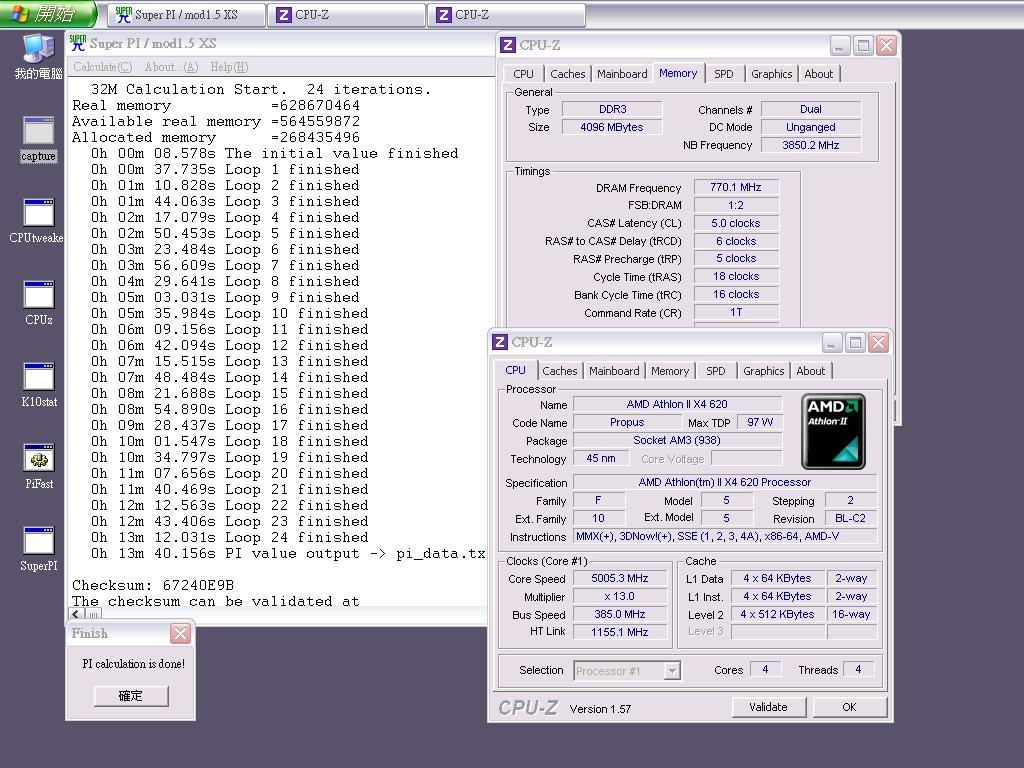
Task: Click the NB Frequency value 3850.2 MHz
Action: click(810, 145)
